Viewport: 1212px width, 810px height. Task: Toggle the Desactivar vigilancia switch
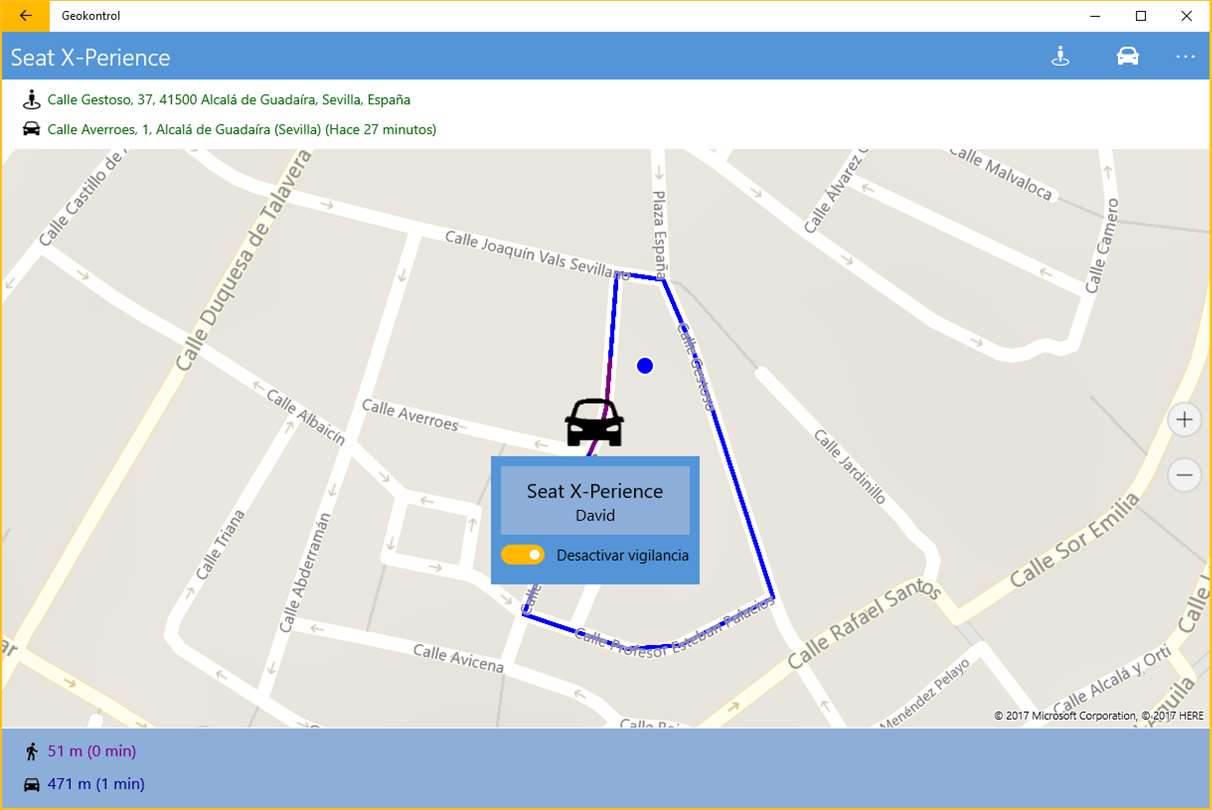click(523, 554)
